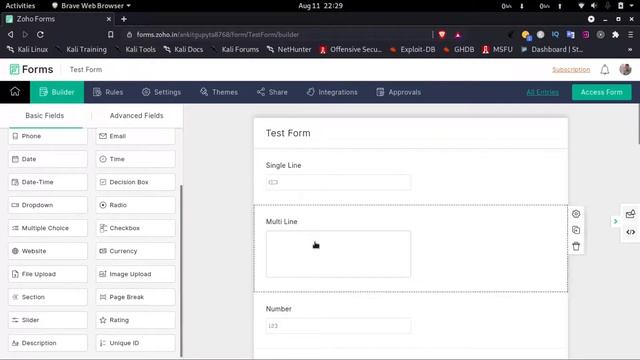
Task: Open the Subscription link
Action: tap(571, 70)
